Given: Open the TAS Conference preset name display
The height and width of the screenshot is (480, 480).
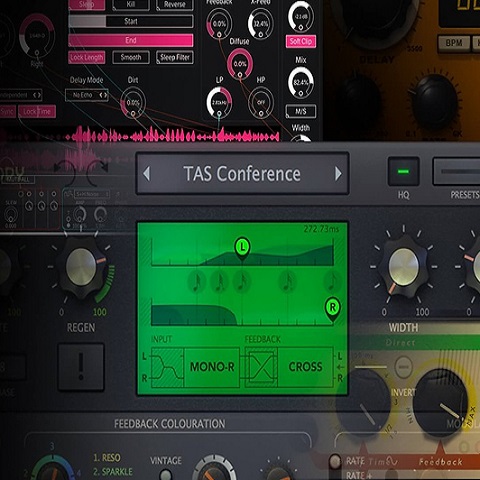Looking at the screenshot, I should (242, 174).
